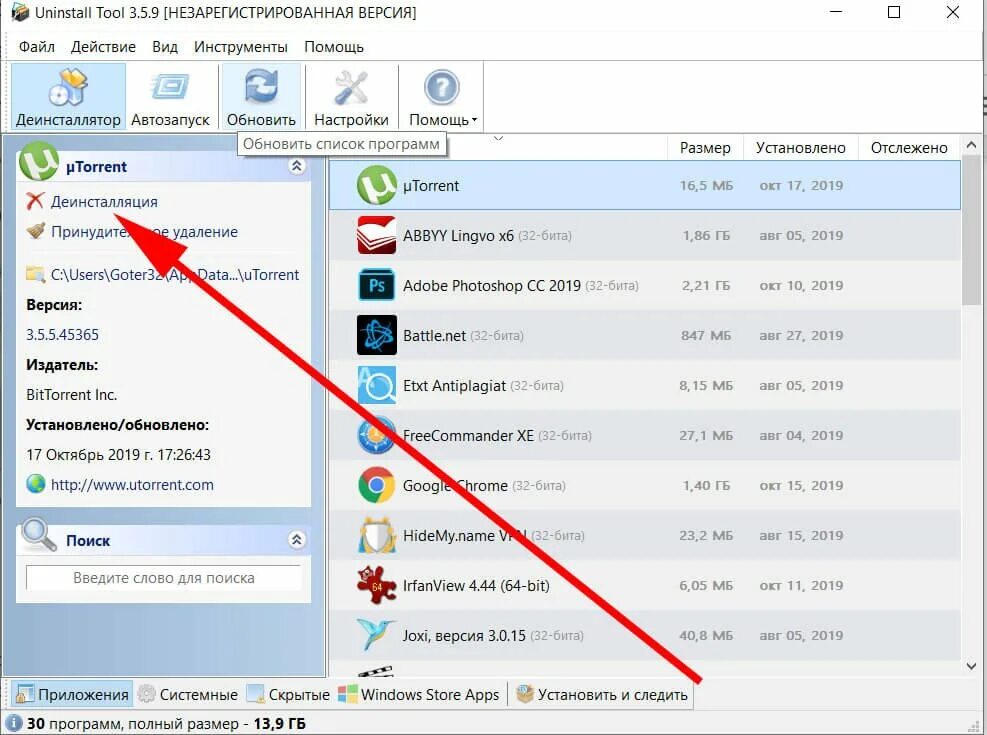Switch to the Скрытые tab
Screen dimensions: 987x735
(x=288, y=695)
